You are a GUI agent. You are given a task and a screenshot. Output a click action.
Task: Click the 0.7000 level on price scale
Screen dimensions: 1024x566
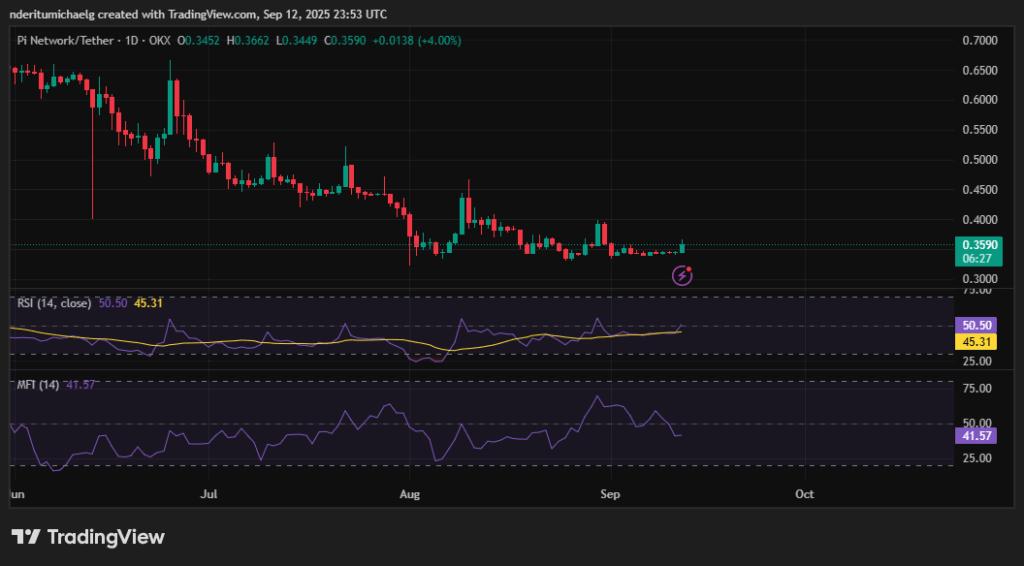coord(976,41)
